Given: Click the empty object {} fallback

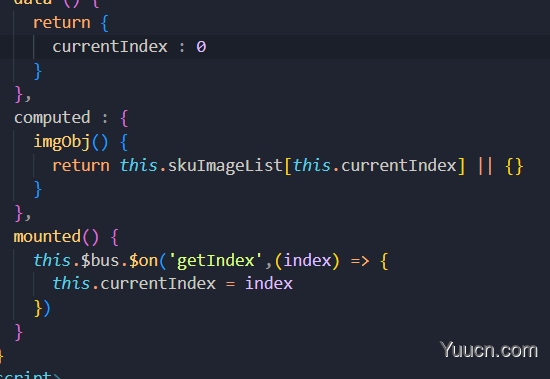Looking at the screenshot, I should (514, 166).
